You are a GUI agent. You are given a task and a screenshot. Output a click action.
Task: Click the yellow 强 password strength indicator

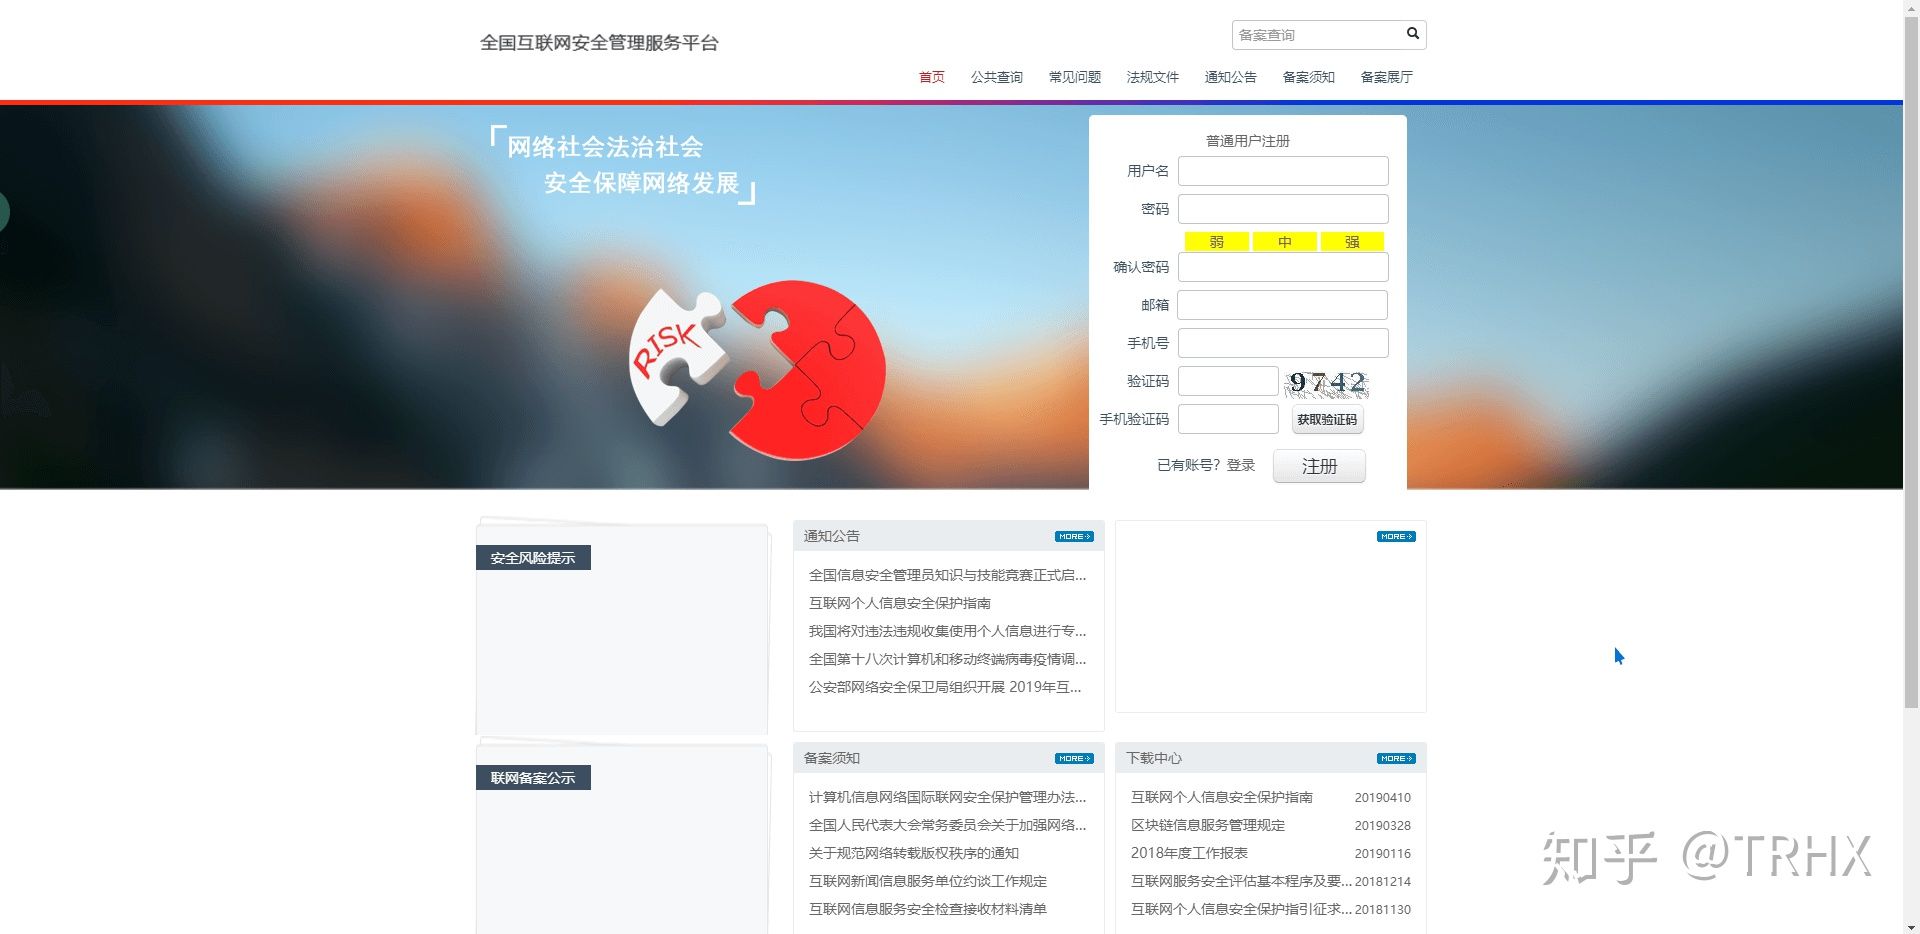coord(1351,242)
